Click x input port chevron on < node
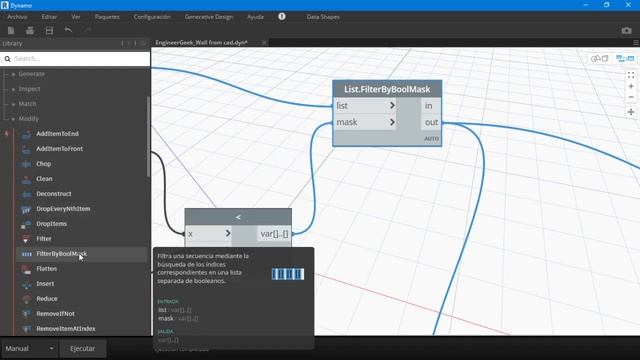 tap(228, 233)
